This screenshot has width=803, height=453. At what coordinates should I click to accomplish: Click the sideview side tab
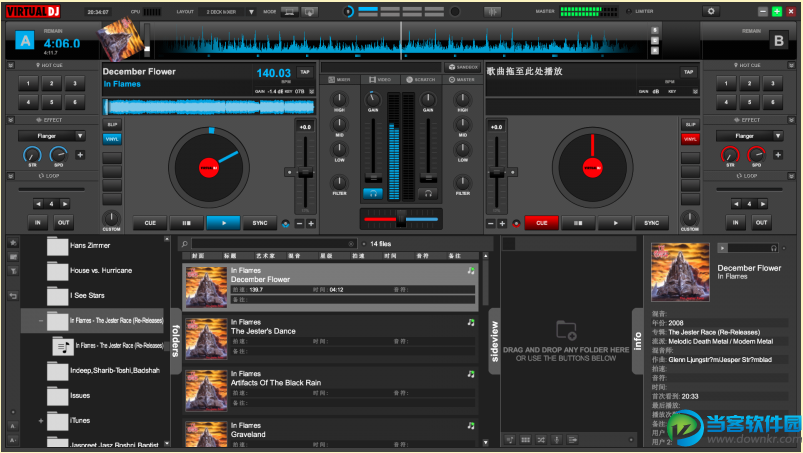pos(495,341)
